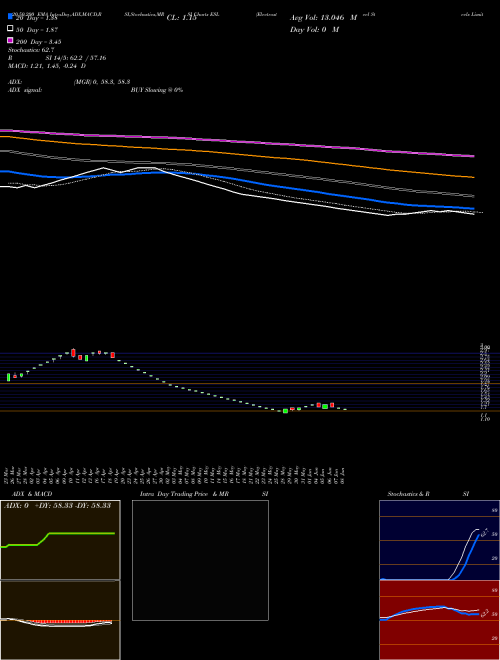Image resolution: width=500 pixels, height=660 pixels.
Task: Click the 'ADX: 0 +DY: 58.33 -DY: 58.33' header
Action: pyautogui.click(x=57, y=506)
